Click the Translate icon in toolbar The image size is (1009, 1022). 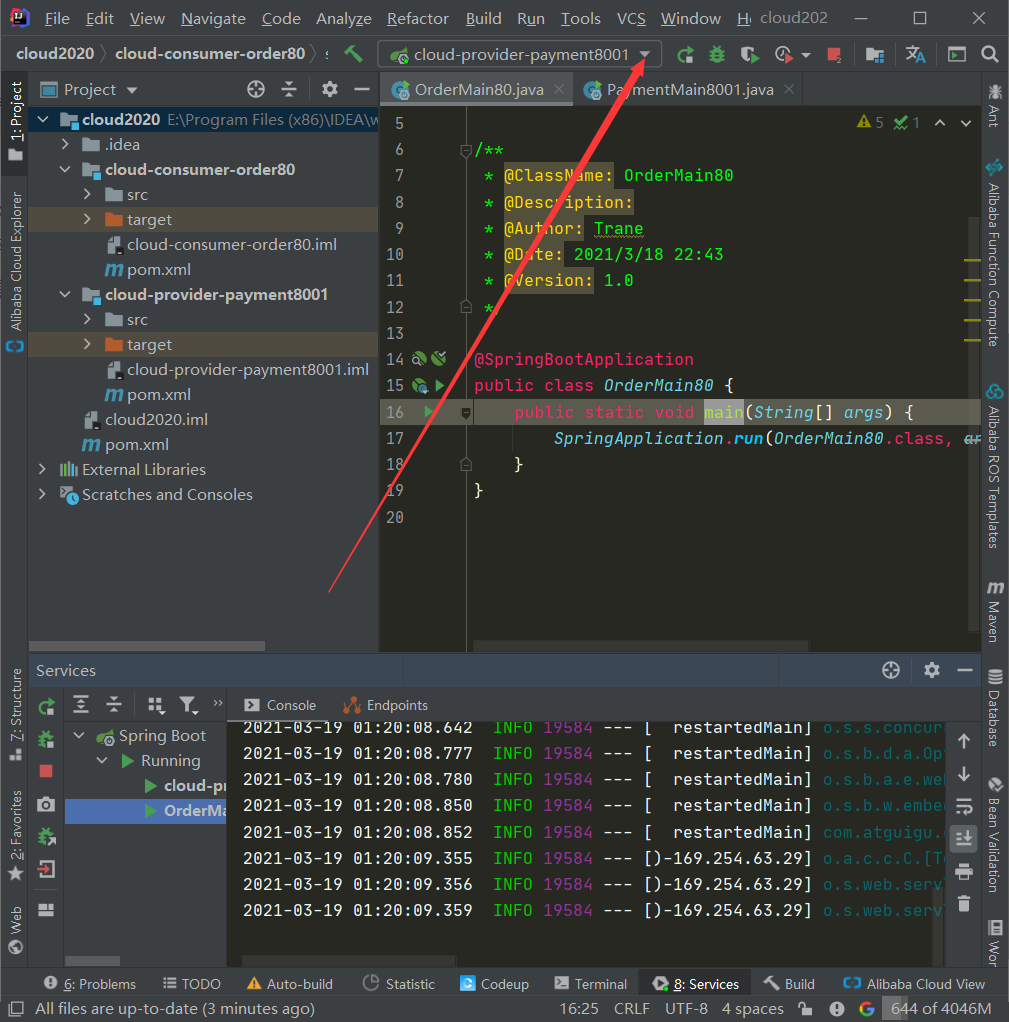(x=915, y=55)
